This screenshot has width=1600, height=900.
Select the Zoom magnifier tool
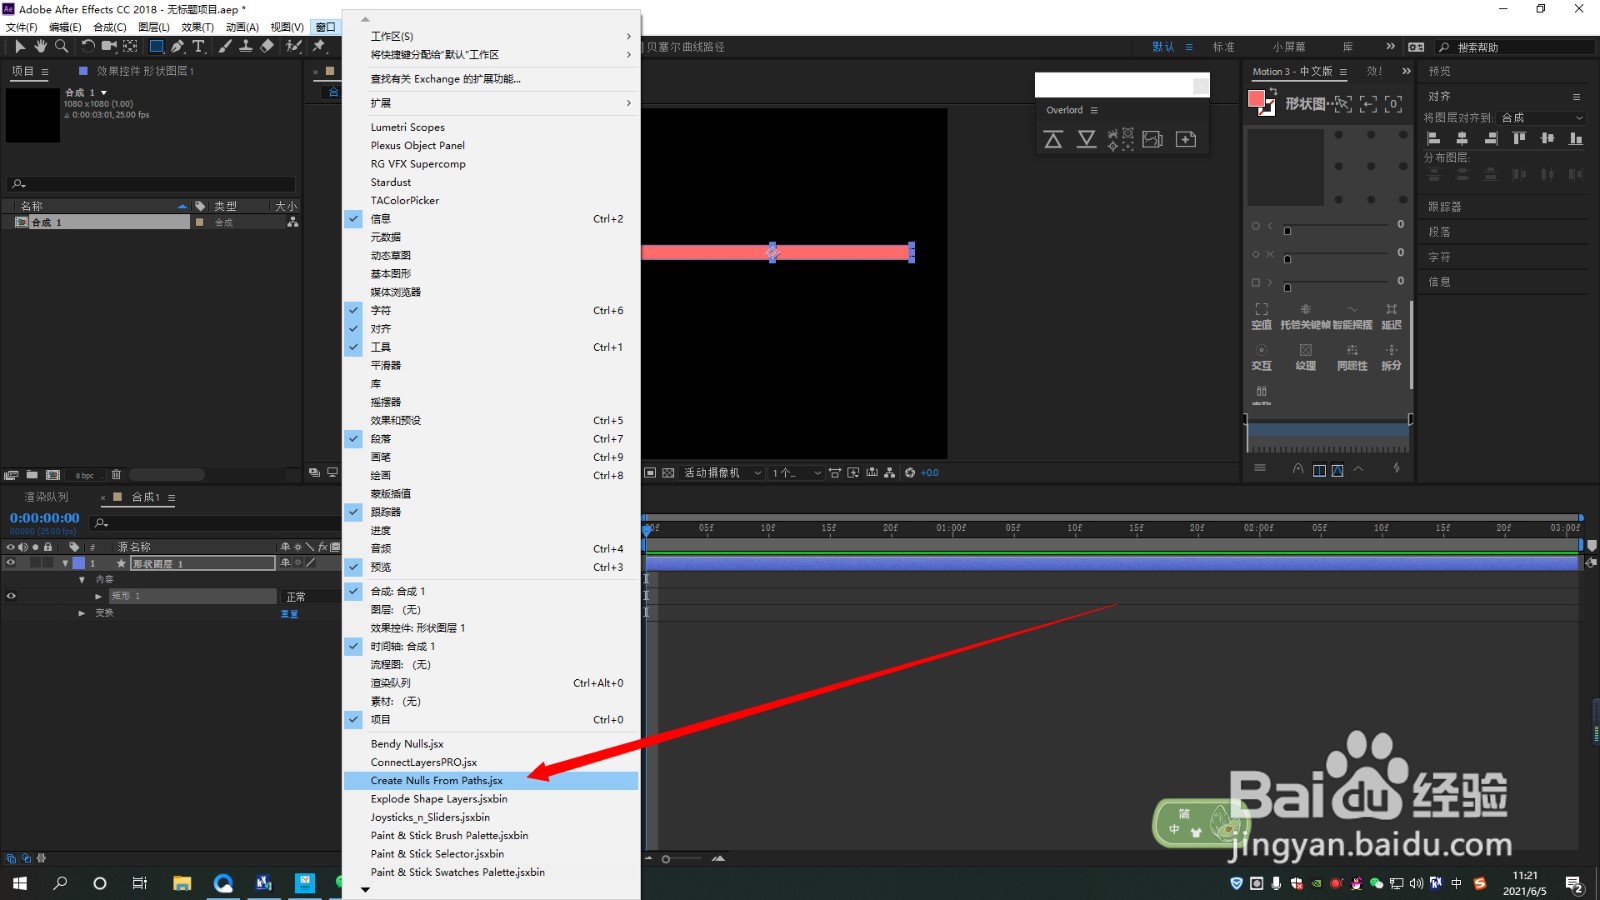click(x=62, y=46)
